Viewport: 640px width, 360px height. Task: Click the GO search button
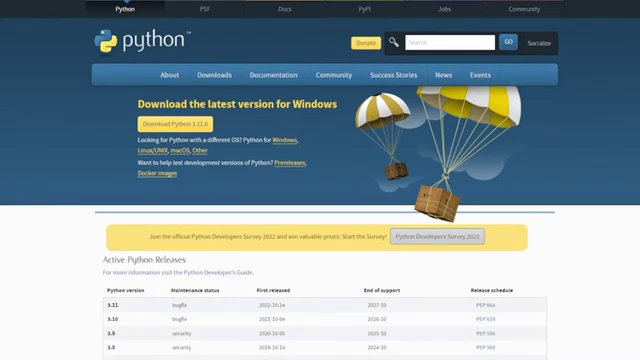508,42
